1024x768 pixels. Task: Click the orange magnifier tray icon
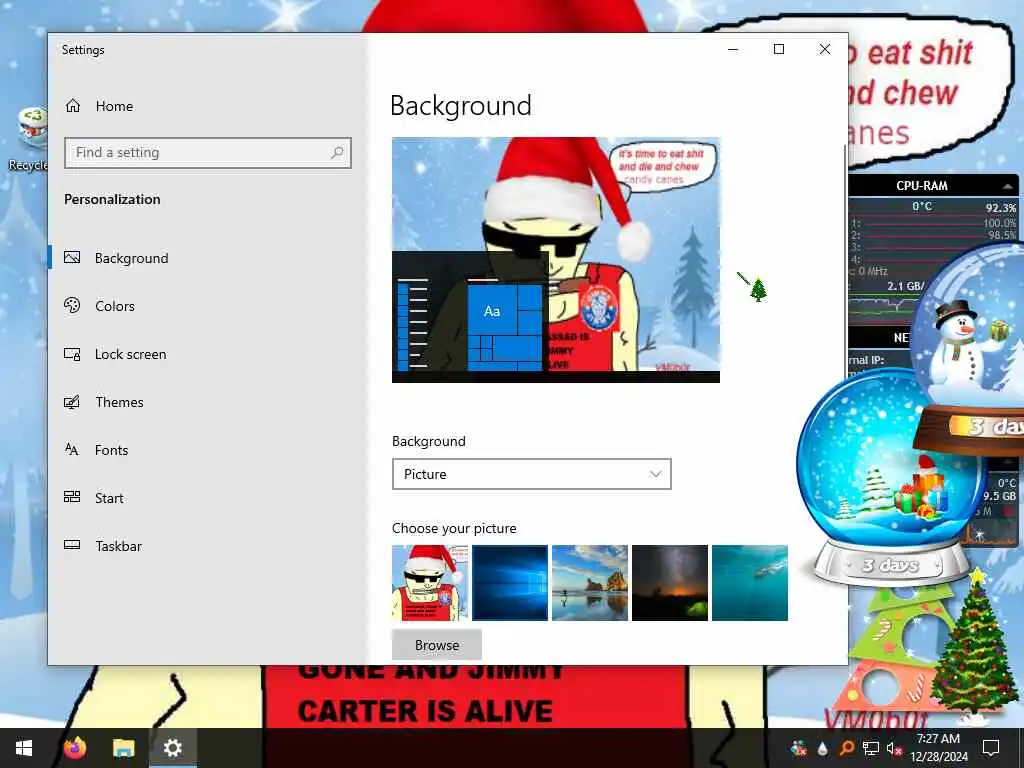point(846,748)
